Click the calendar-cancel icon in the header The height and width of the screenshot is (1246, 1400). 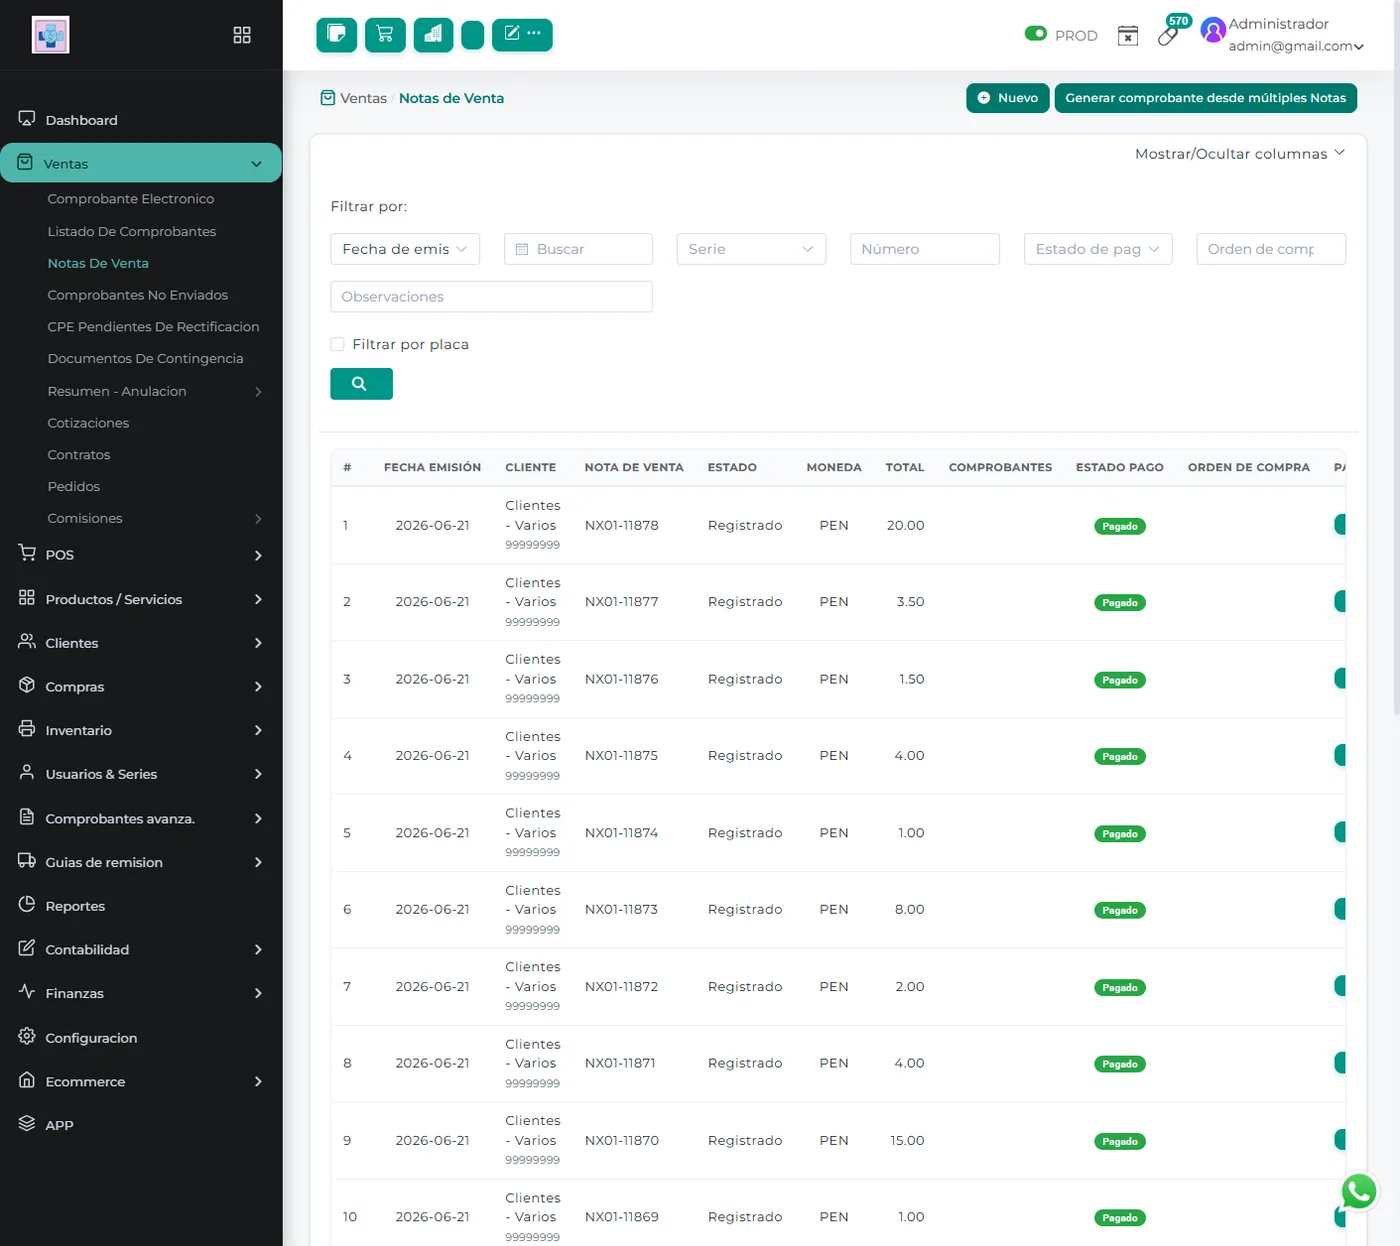(1128, 35)
